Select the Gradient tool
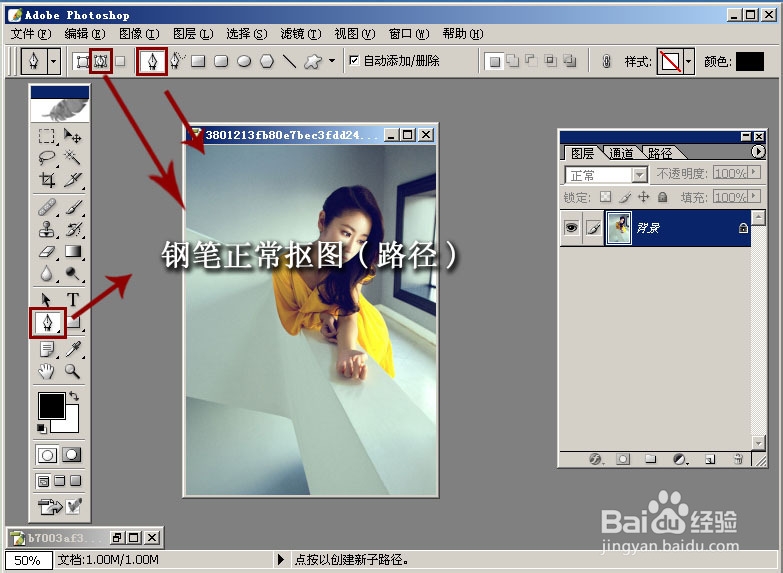783x573 pixels. point(73,251)
